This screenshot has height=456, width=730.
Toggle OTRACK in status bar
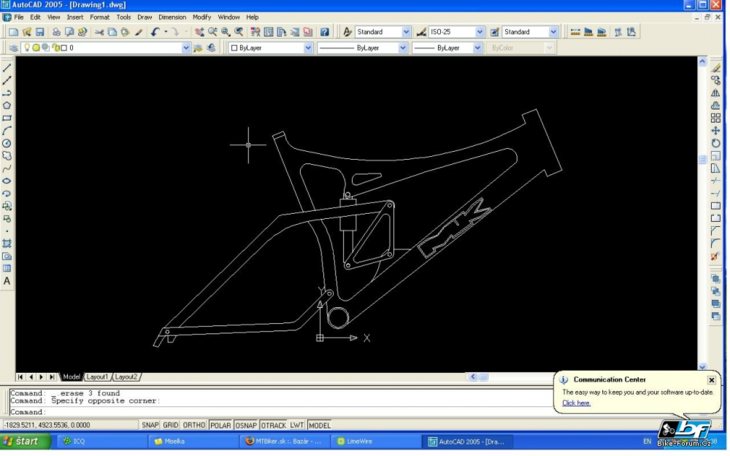point(274,426)
